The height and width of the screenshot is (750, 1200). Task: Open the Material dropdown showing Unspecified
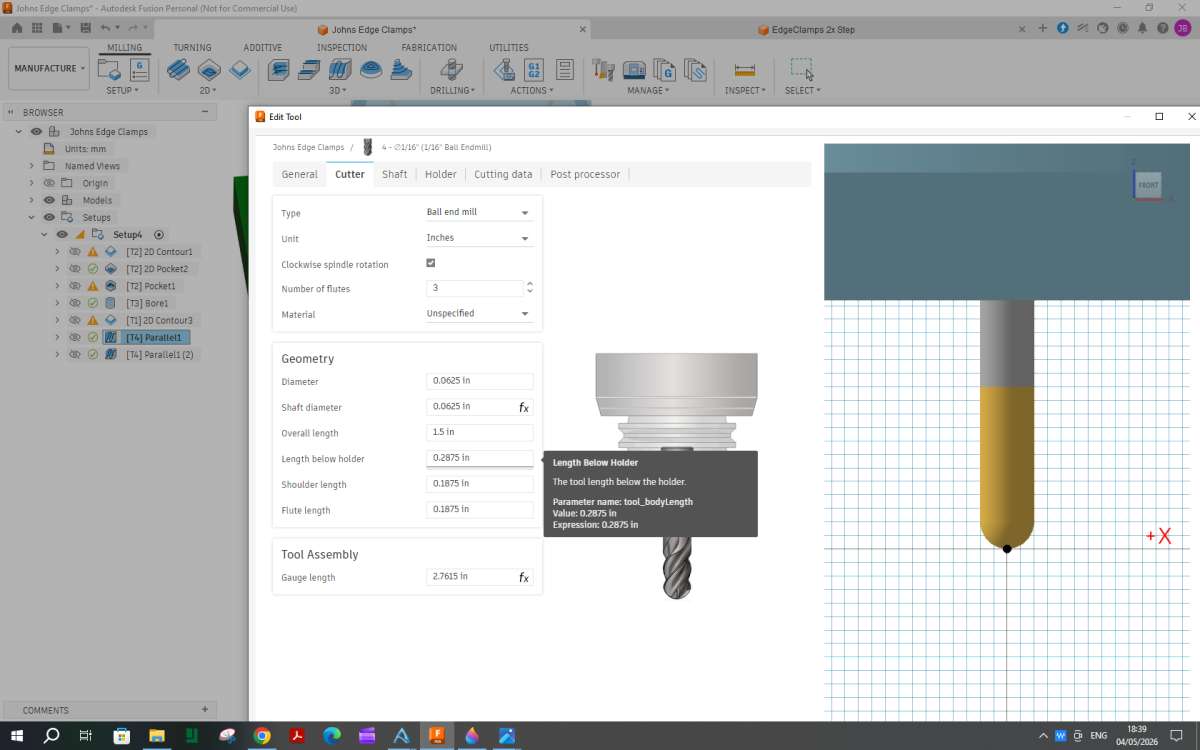point(480,313)
